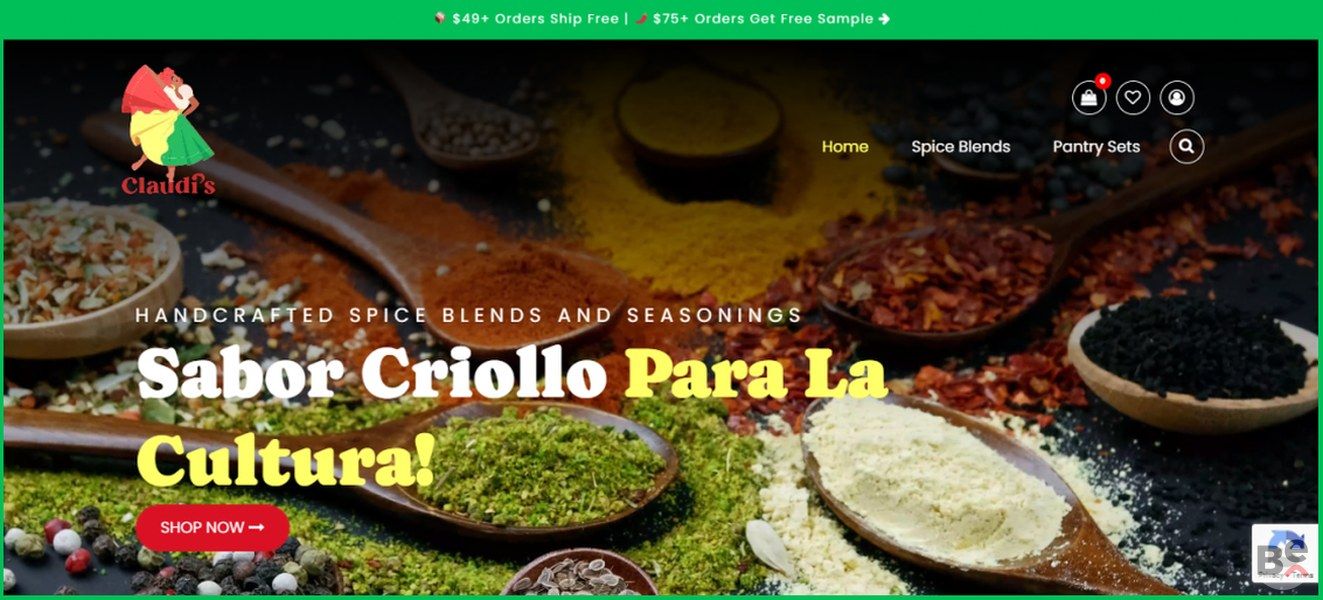Image resolution: width=1323 pixels, height=600 pixels.
Task: Click the box emoji in the banner
Action: (x=440, y=18)
